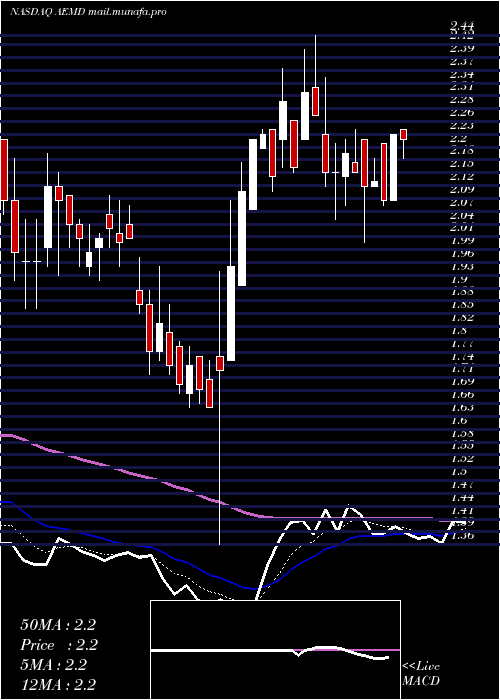Open the MACD inset chart panel
This screenshot has height=700, width=500.
coord(275,650)
